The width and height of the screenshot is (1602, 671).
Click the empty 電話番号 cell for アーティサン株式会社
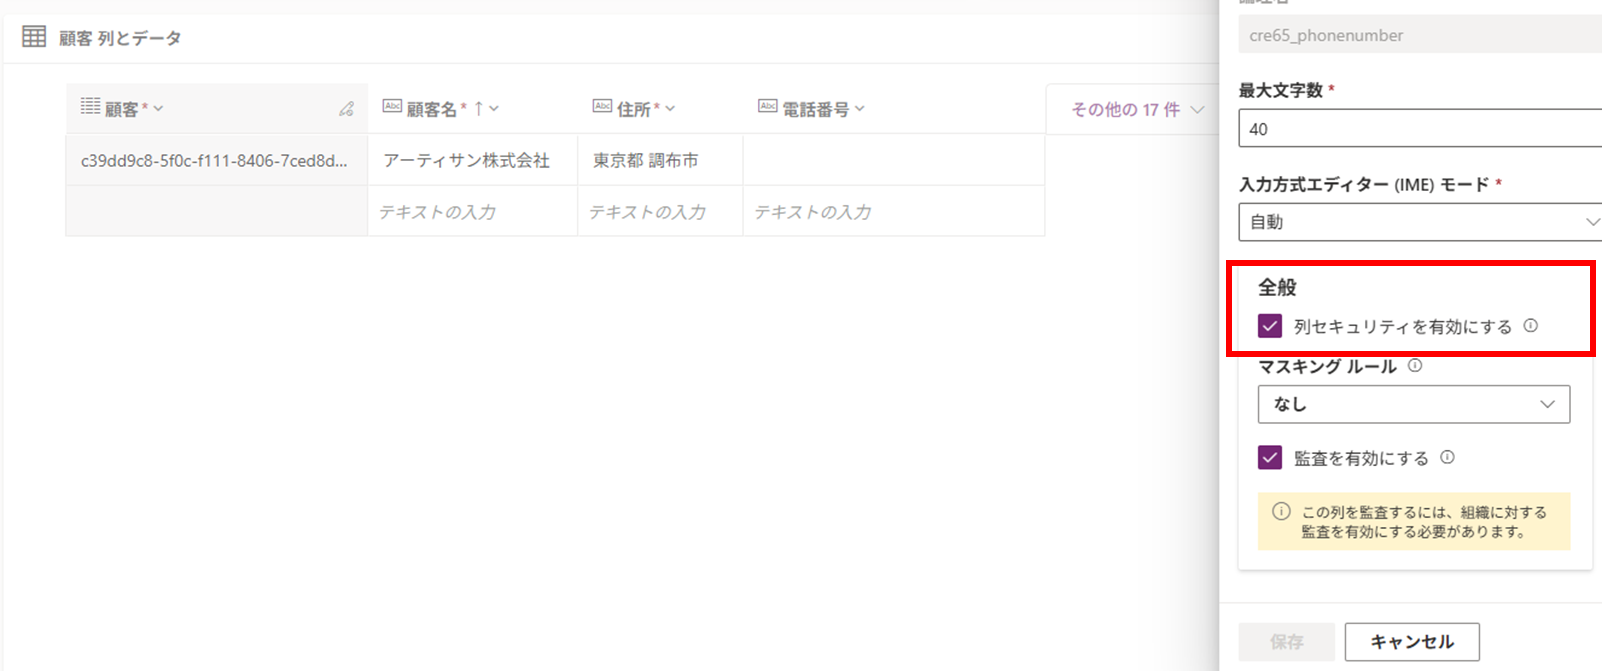[x=893, y=160]
